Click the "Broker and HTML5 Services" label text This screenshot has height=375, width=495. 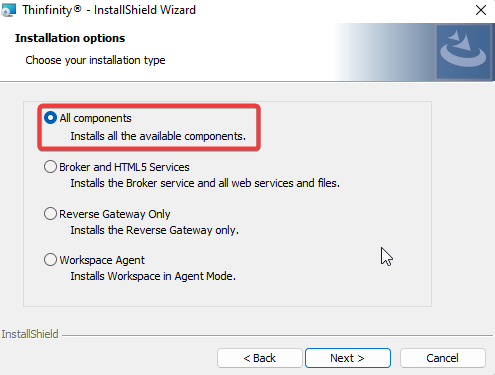point(124,167)
